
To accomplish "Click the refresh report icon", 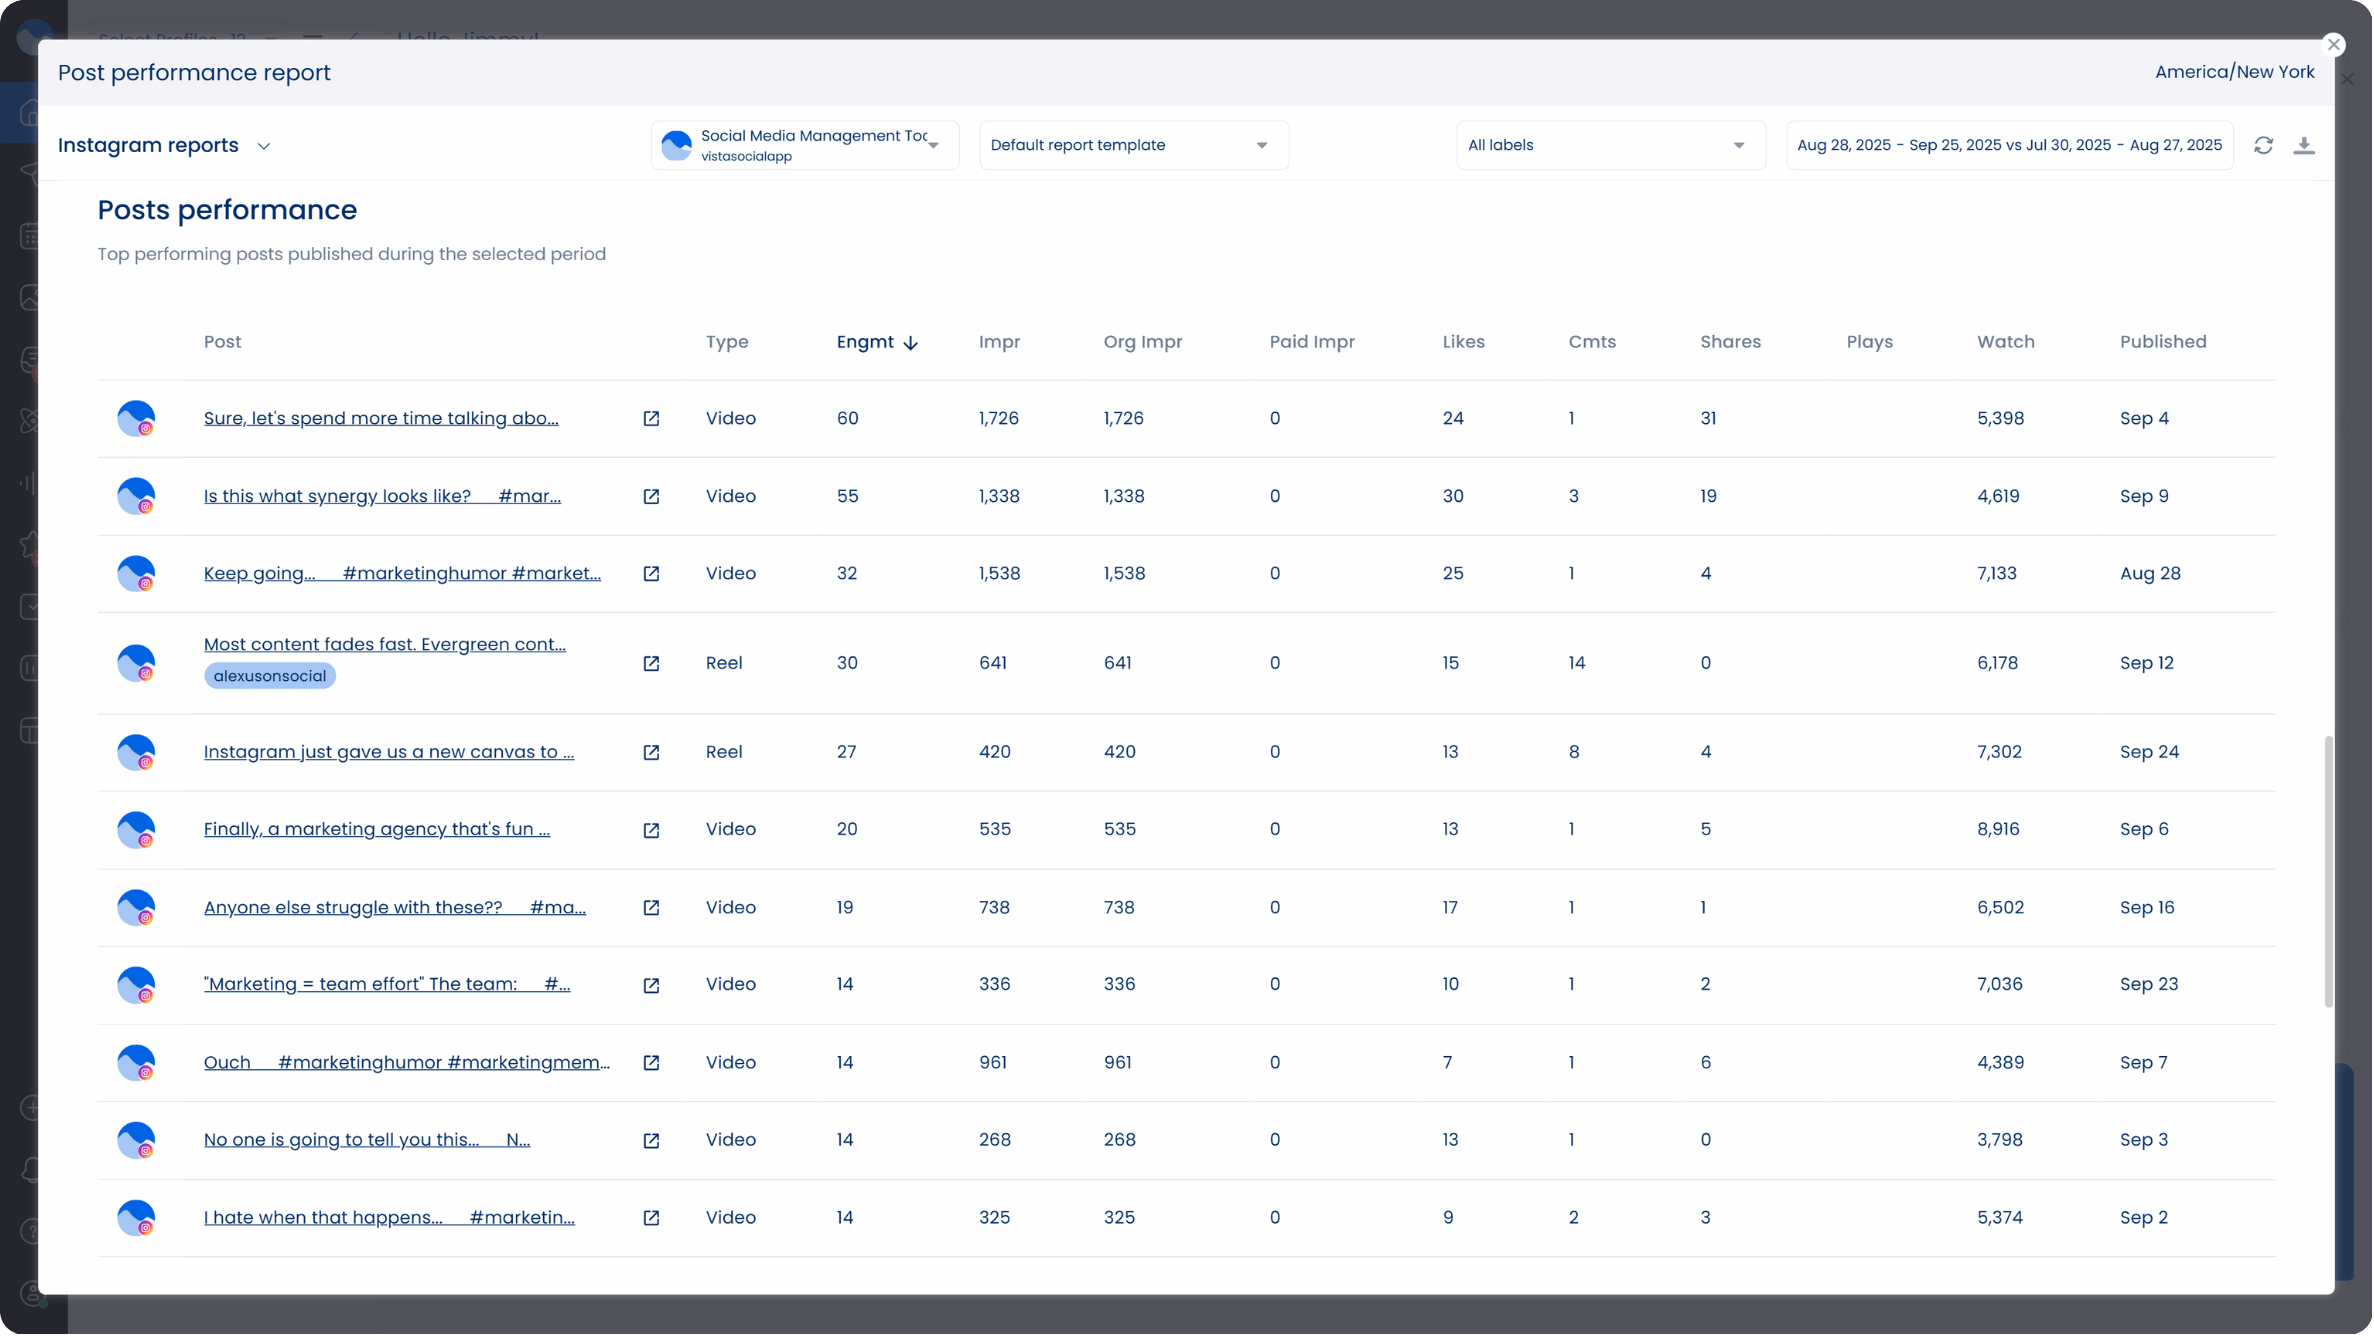I will [2263, 145].
